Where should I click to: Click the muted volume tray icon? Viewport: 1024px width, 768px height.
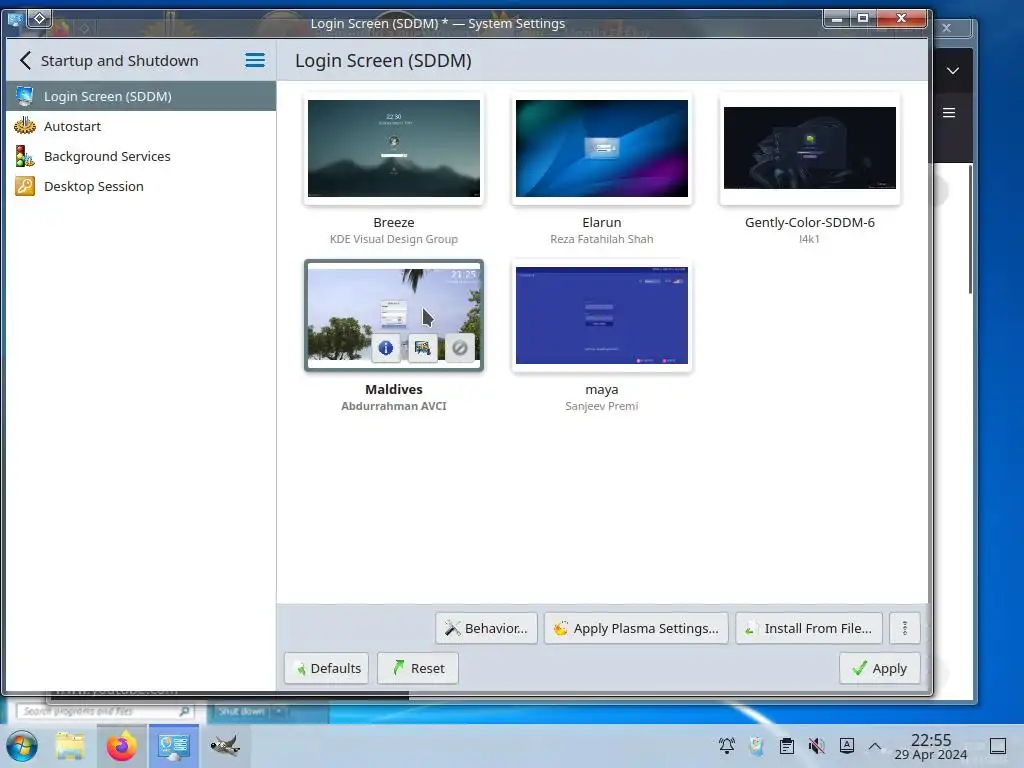(816, 745)
